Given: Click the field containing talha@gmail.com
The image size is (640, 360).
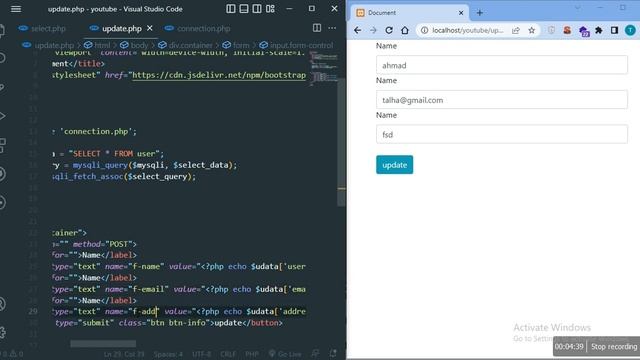Looking at the screenshot, I should pyautogui.click(x=502, y=100).
